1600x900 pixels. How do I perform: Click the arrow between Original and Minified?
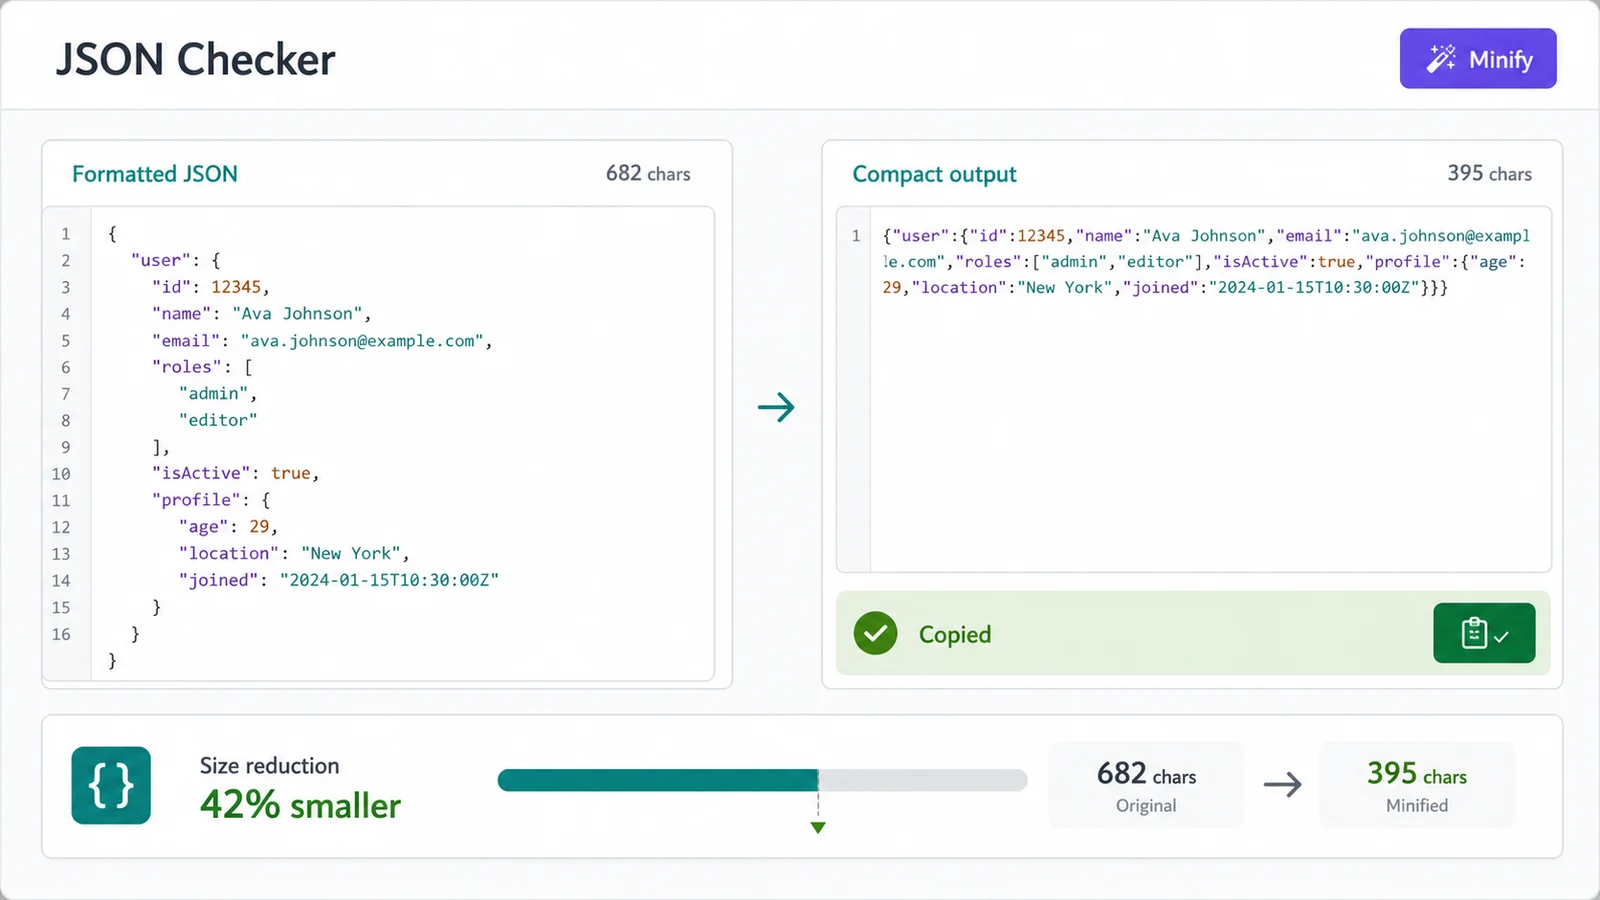[1282, 785]
